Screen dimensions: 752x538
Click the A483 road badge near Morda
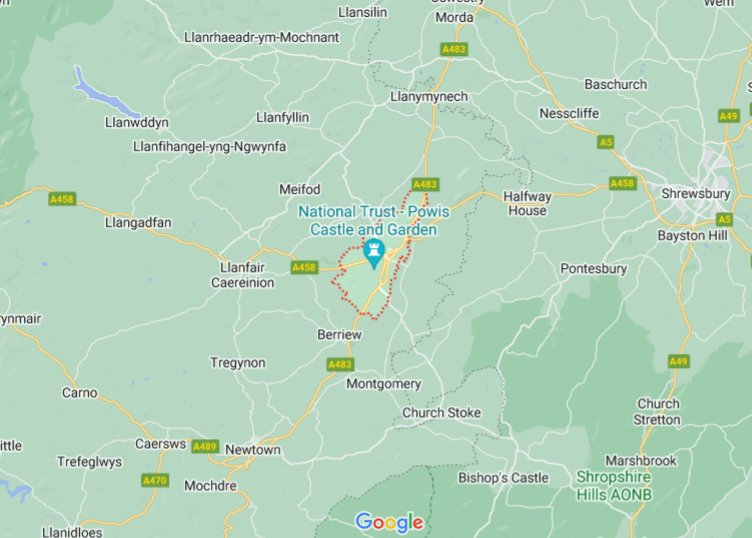454,49
